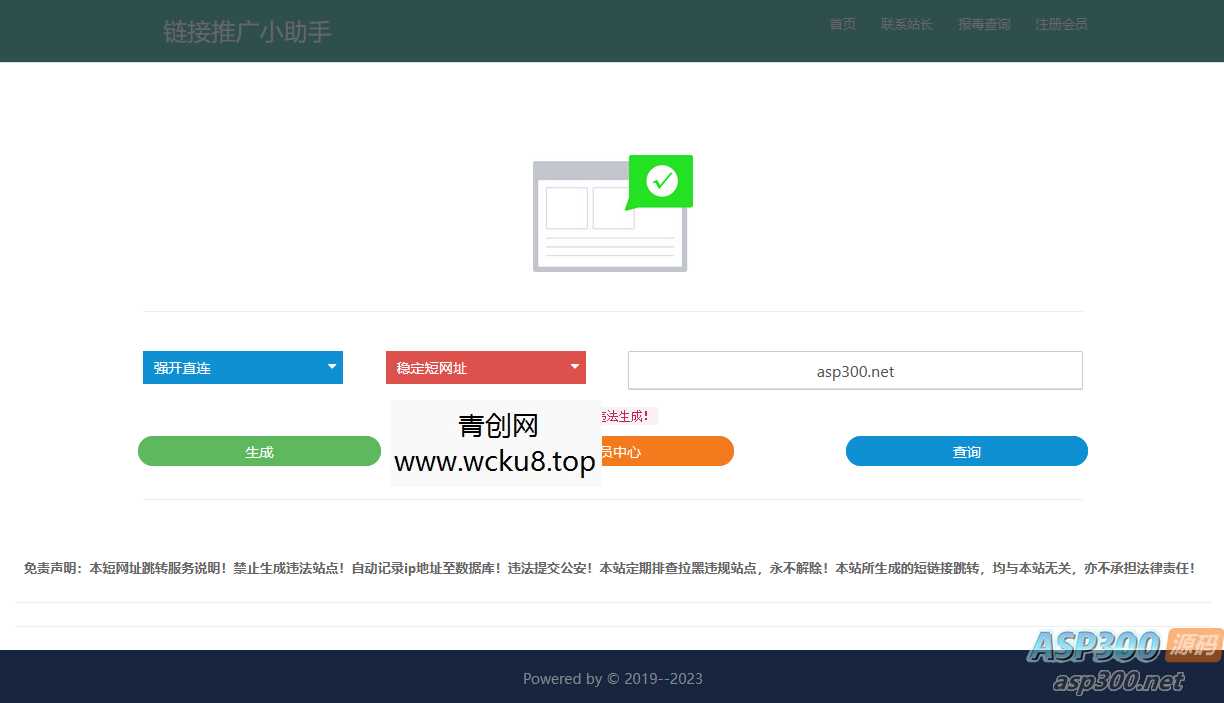Navigate to 报毒查询 in the navbar

pos(984,24)
